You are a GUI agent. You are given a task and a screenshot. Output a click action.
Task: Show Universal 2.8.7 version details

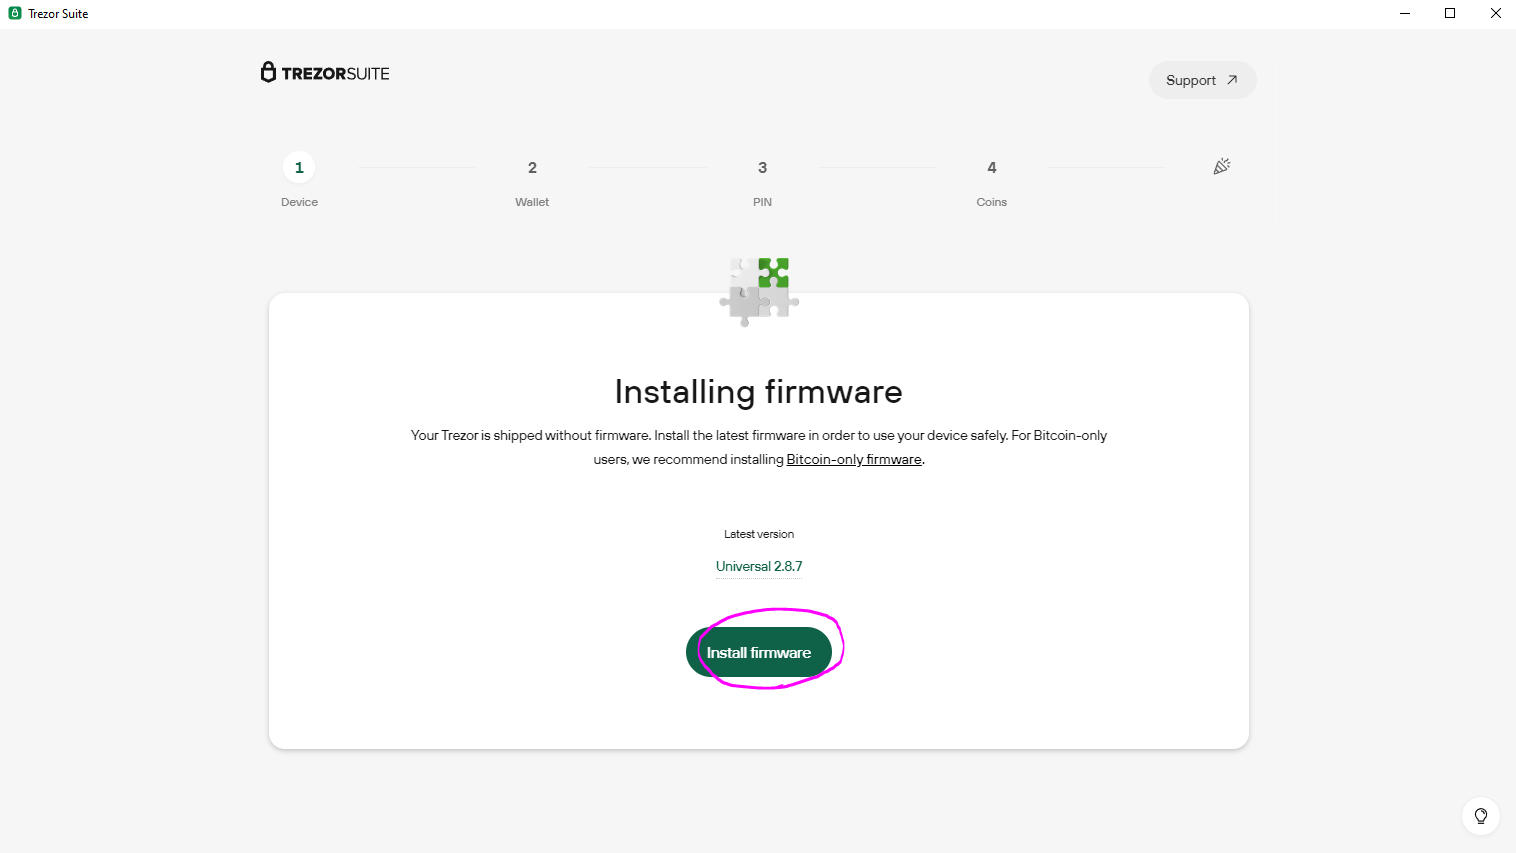point(759,566)
